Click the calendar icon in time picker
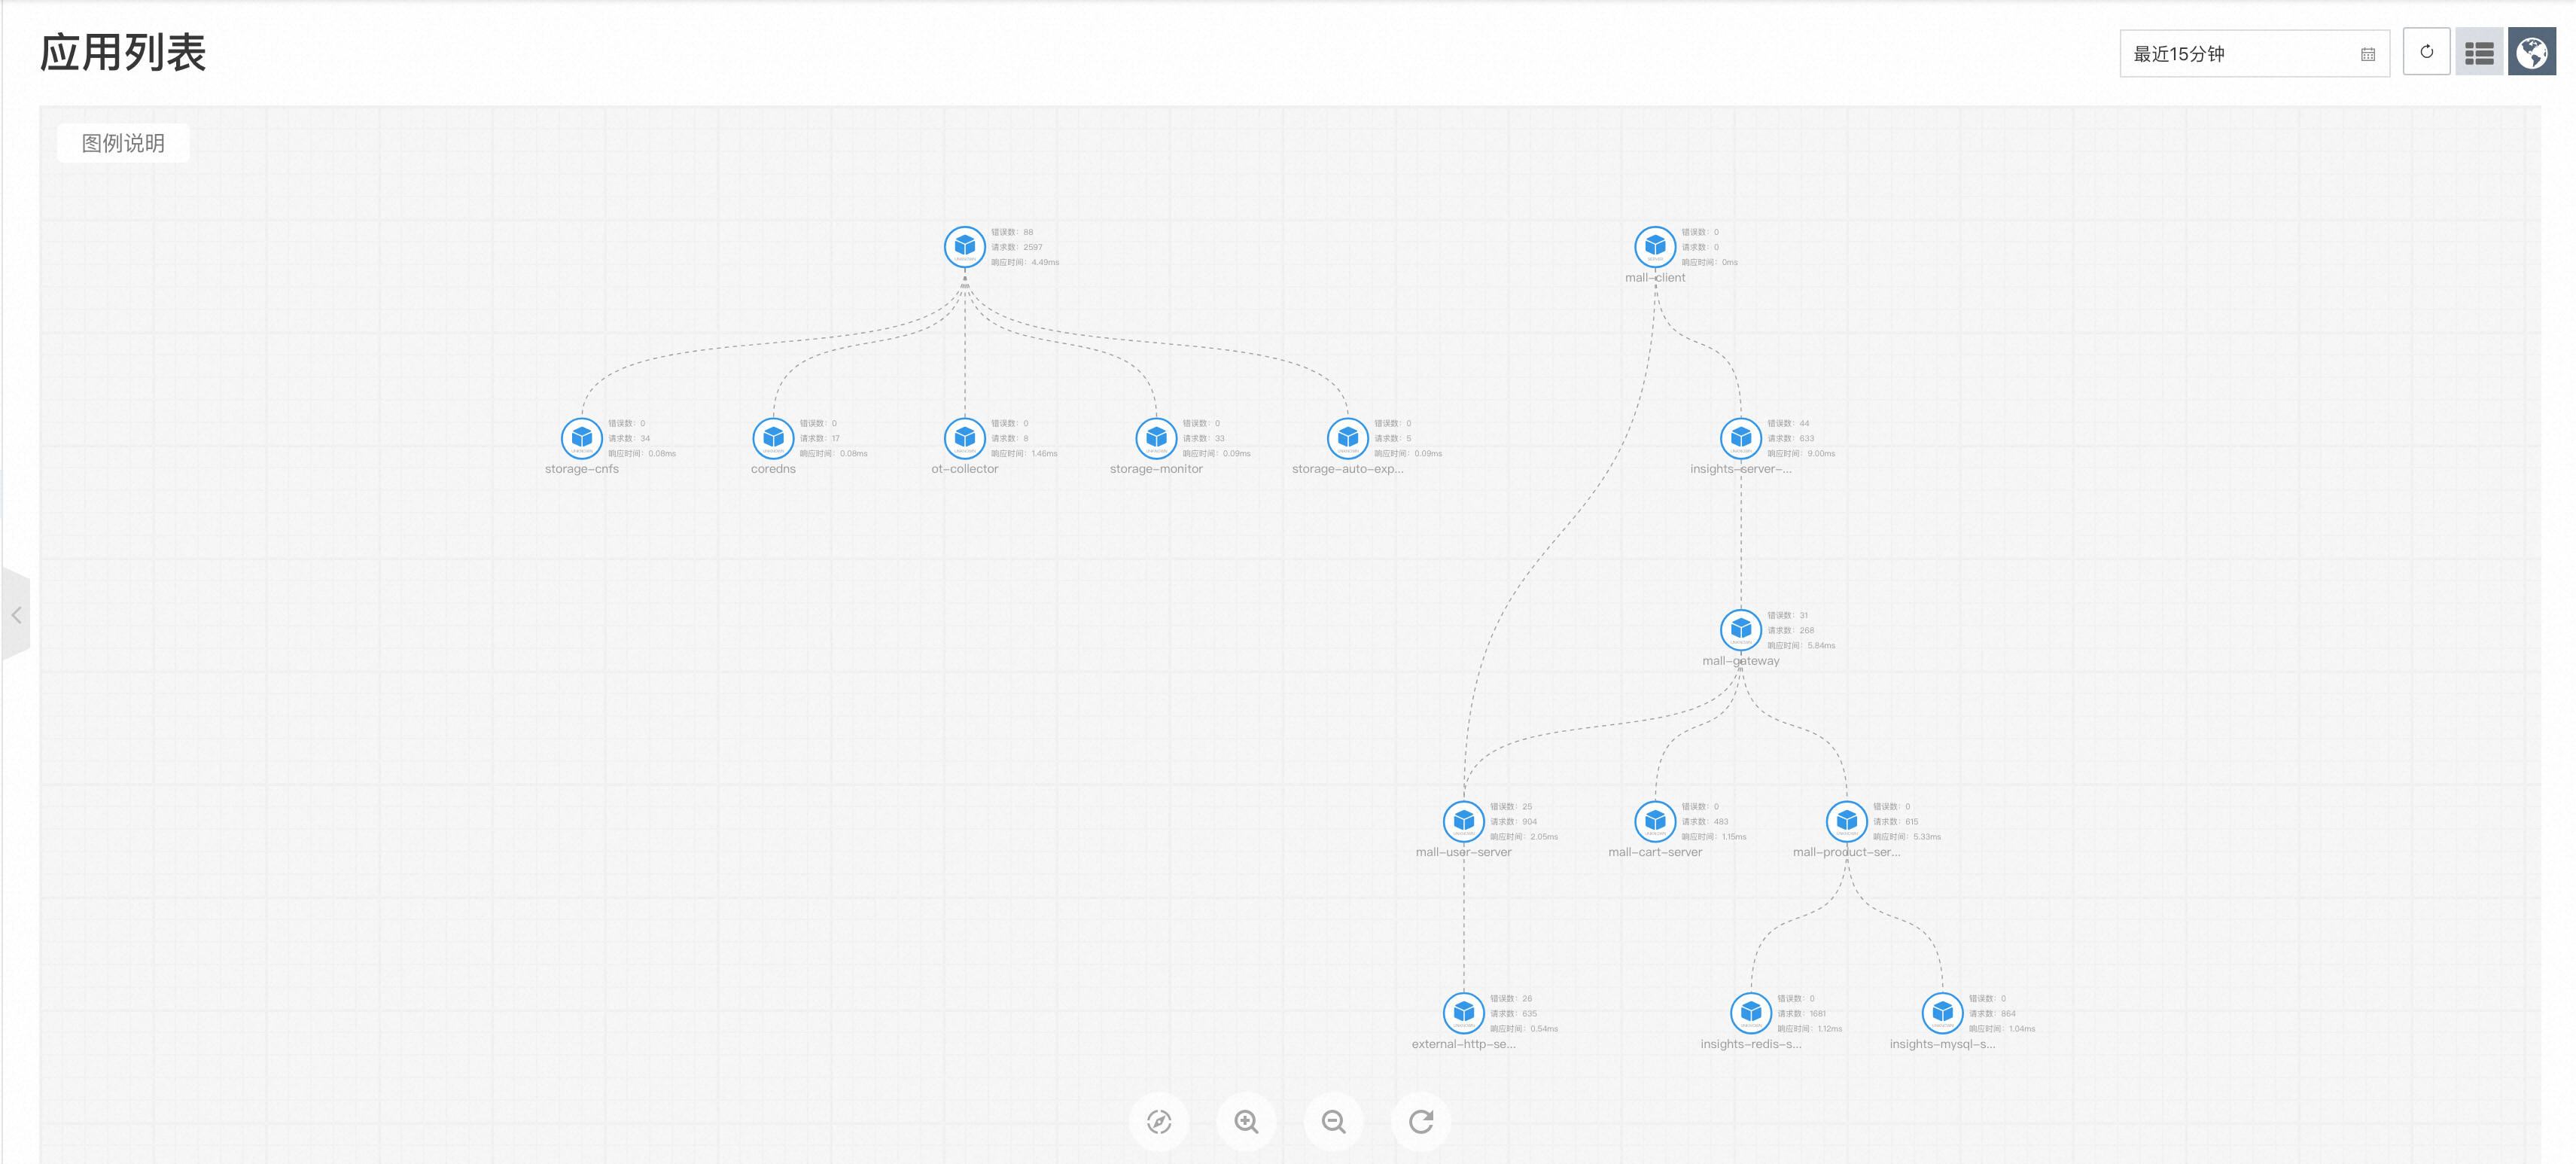Screen dimensions: 2576x1164 pos(2368,54)
